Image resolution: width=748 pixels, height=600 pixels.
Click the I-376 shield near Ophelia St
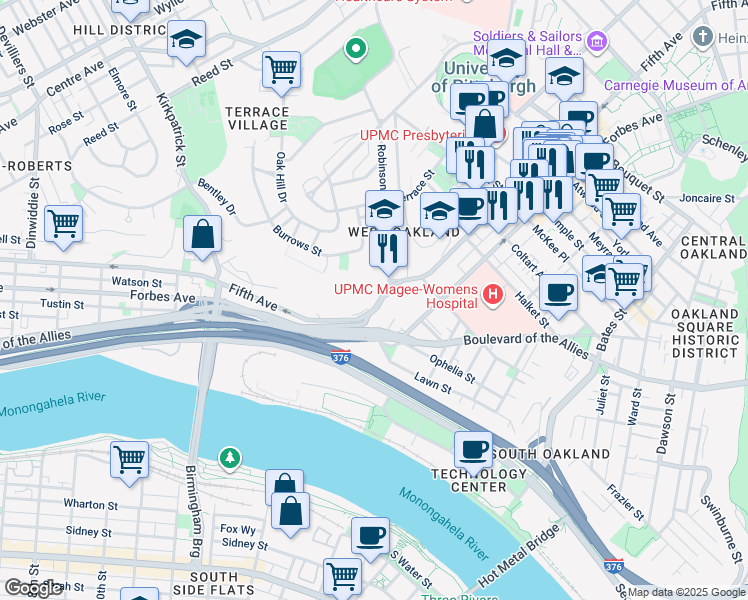(341, 356)
